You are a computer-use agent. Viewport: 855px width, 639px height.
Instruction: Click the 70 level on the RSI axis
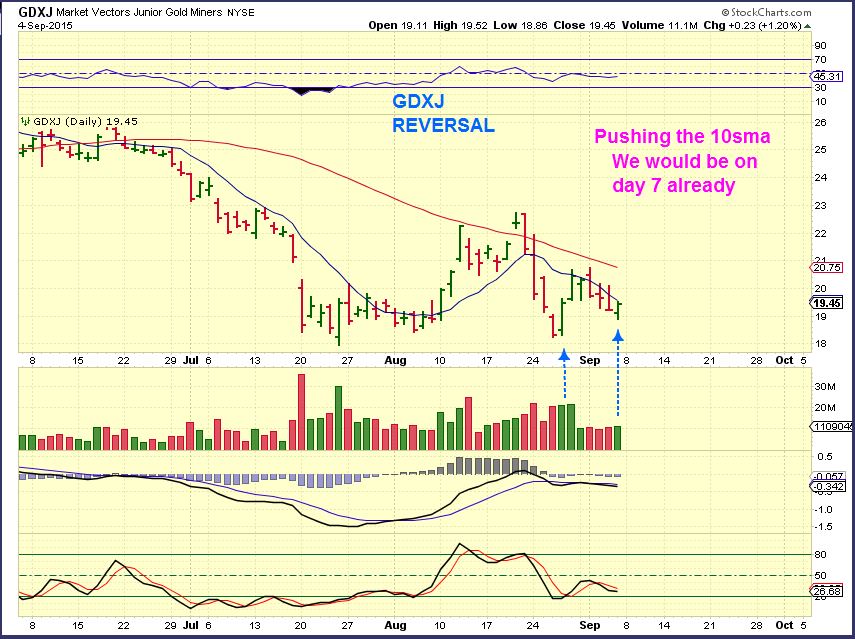tap(820, 59)
